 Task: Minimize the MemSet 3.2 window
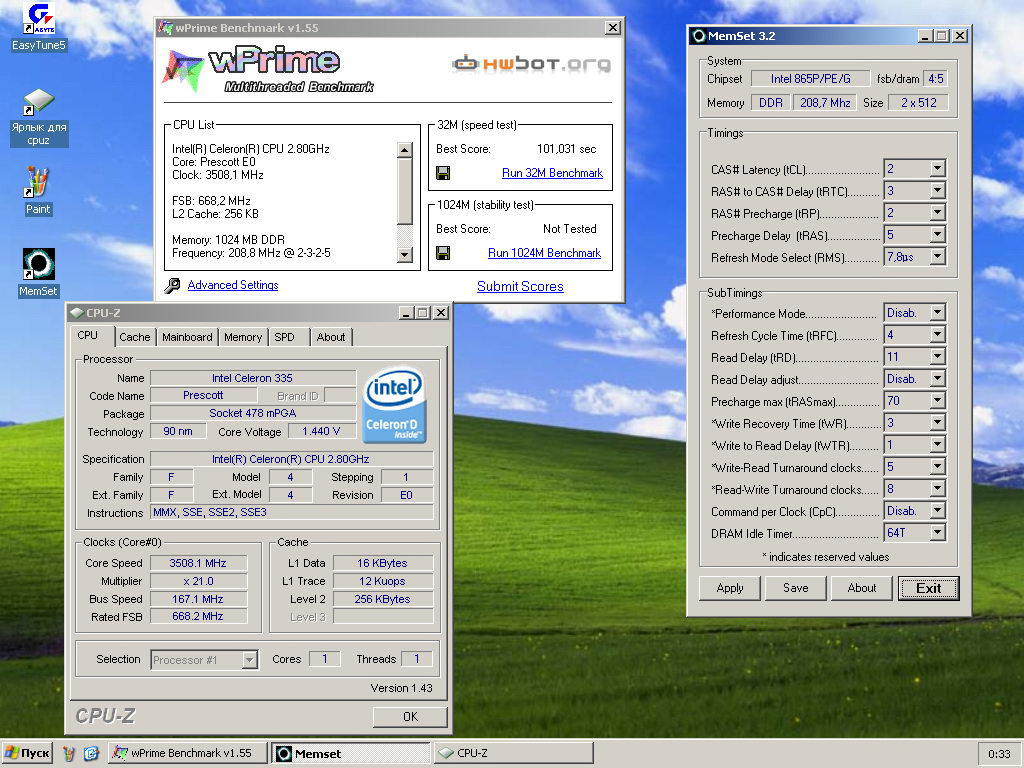tap(924, 36)
